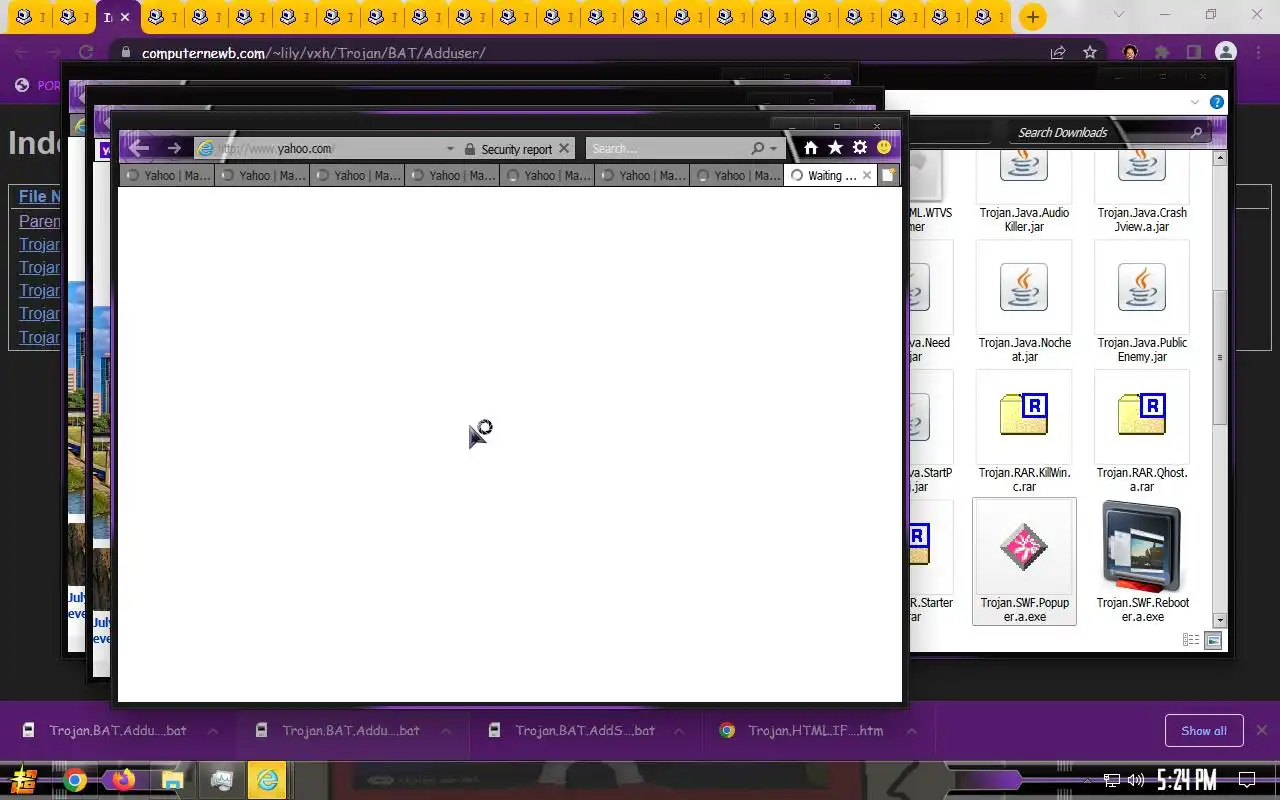Open the Chrome extensions puzzle icon
This screenshot has height=800, width=1280.
(1162, 52)
